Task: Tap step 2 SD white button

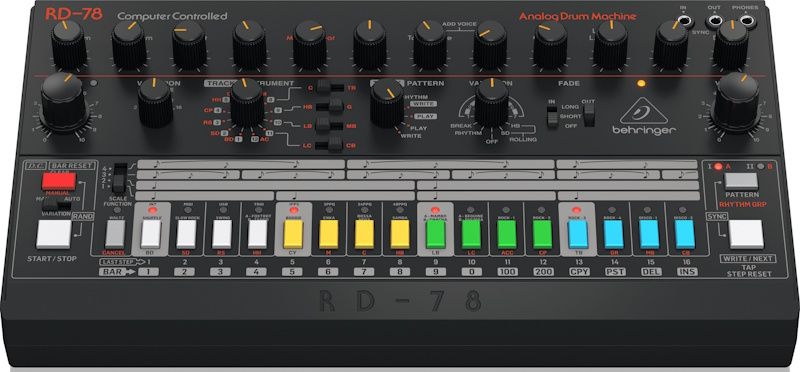Action: 186,234
